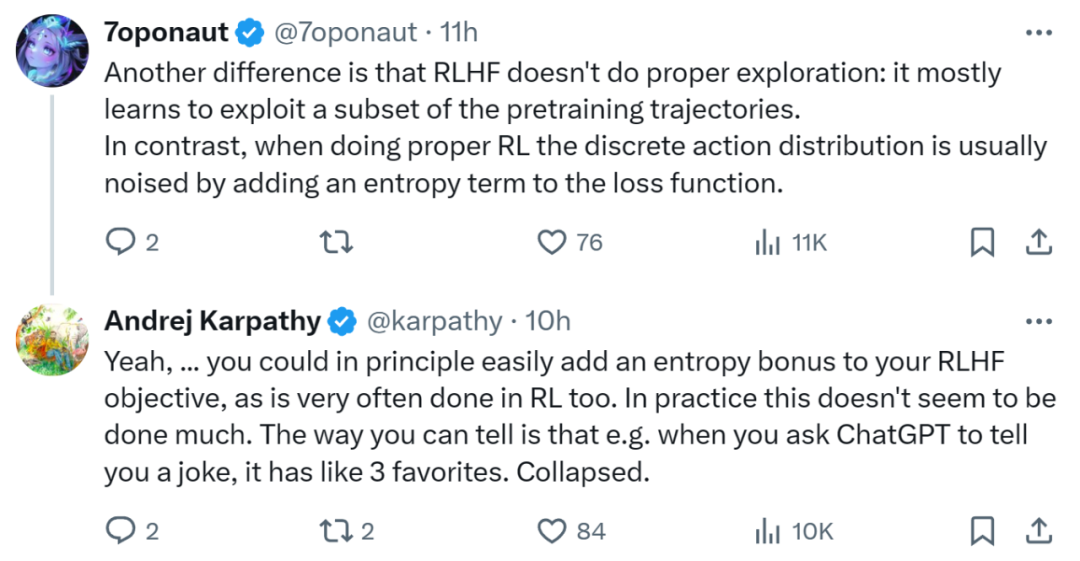Bookmark Andrej Karpathy's tweet

coord(982,531)
